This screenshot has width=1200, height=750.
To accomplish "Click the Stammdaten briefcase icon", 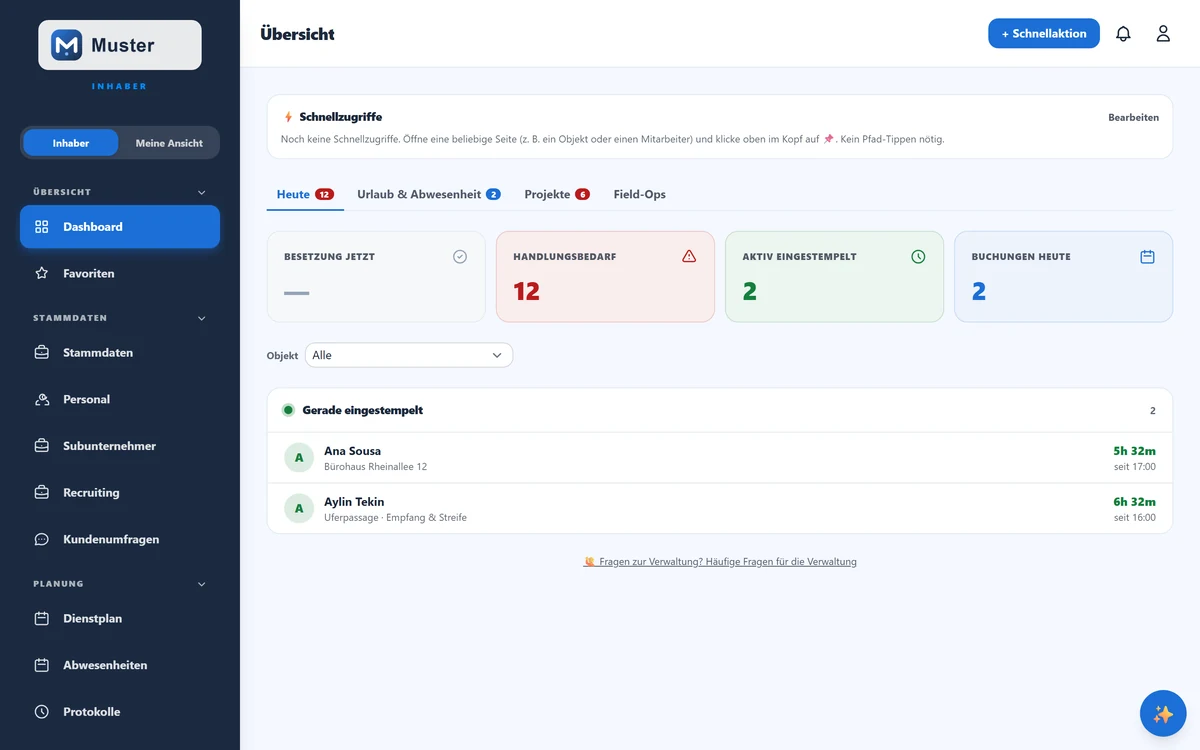I will click(42, 353).
